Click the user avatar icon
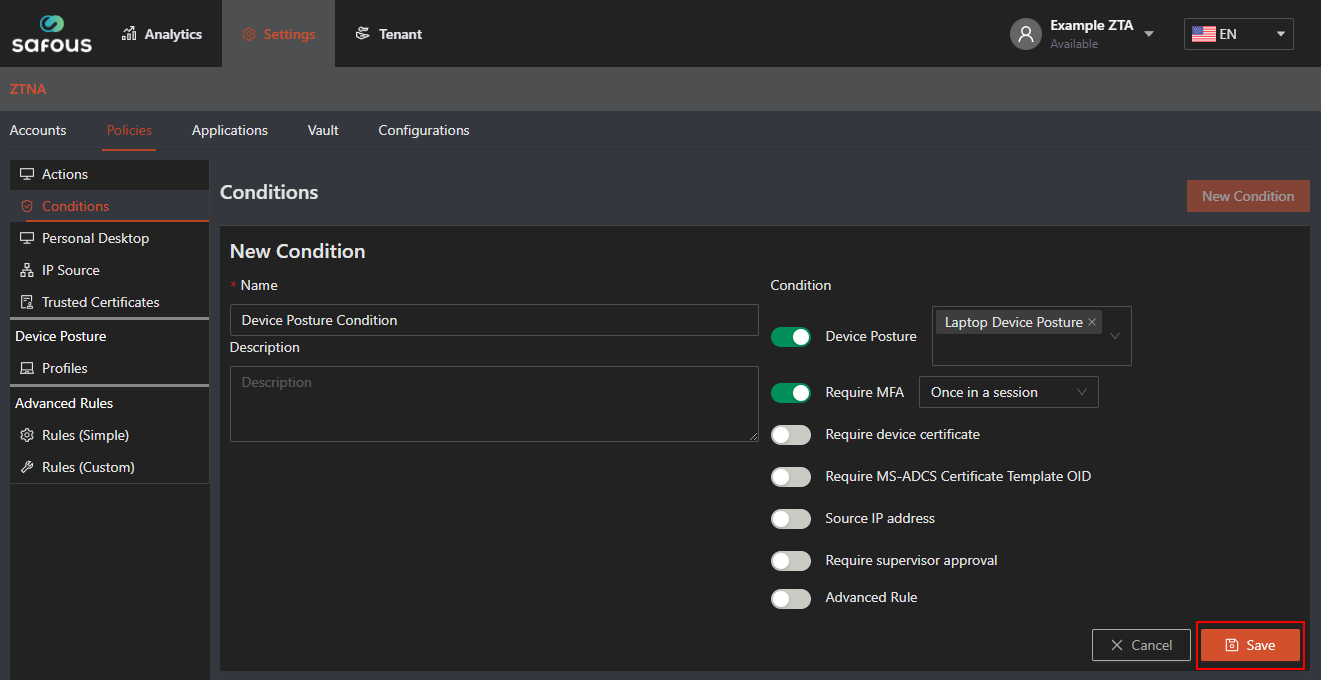Viewport: 1321px width, 680px height. (x=1025, y=34)
